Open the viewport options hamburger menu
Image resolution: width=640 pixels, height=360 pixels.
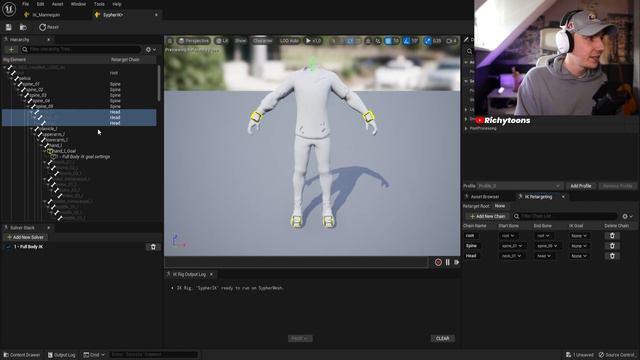point(170,41)
